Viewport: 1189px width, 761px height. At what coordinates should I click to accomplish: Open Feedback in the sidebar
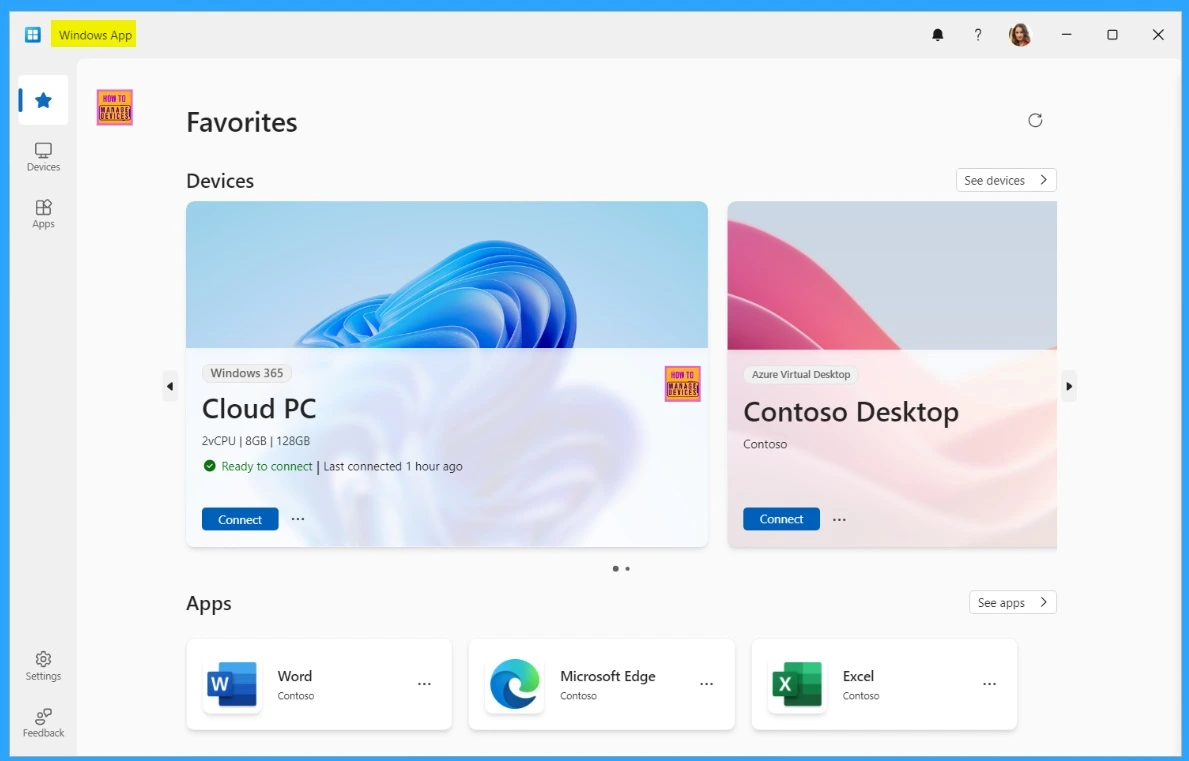(x=43, y=723)
